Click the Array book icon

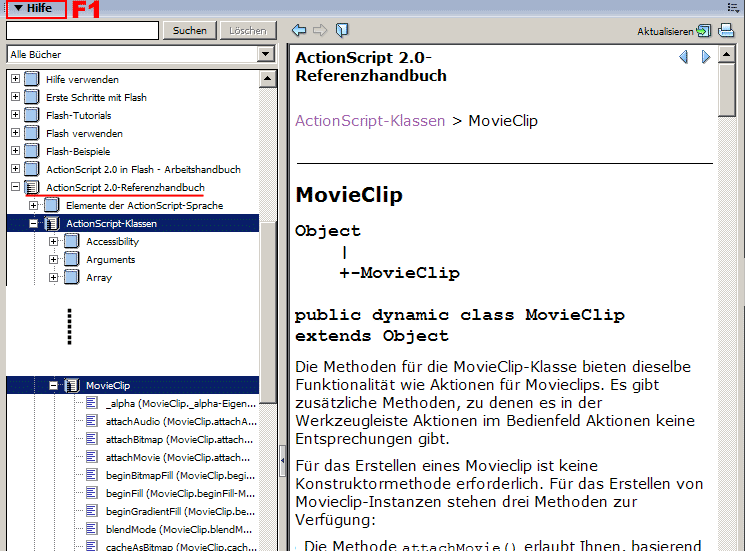pos(72,277)
